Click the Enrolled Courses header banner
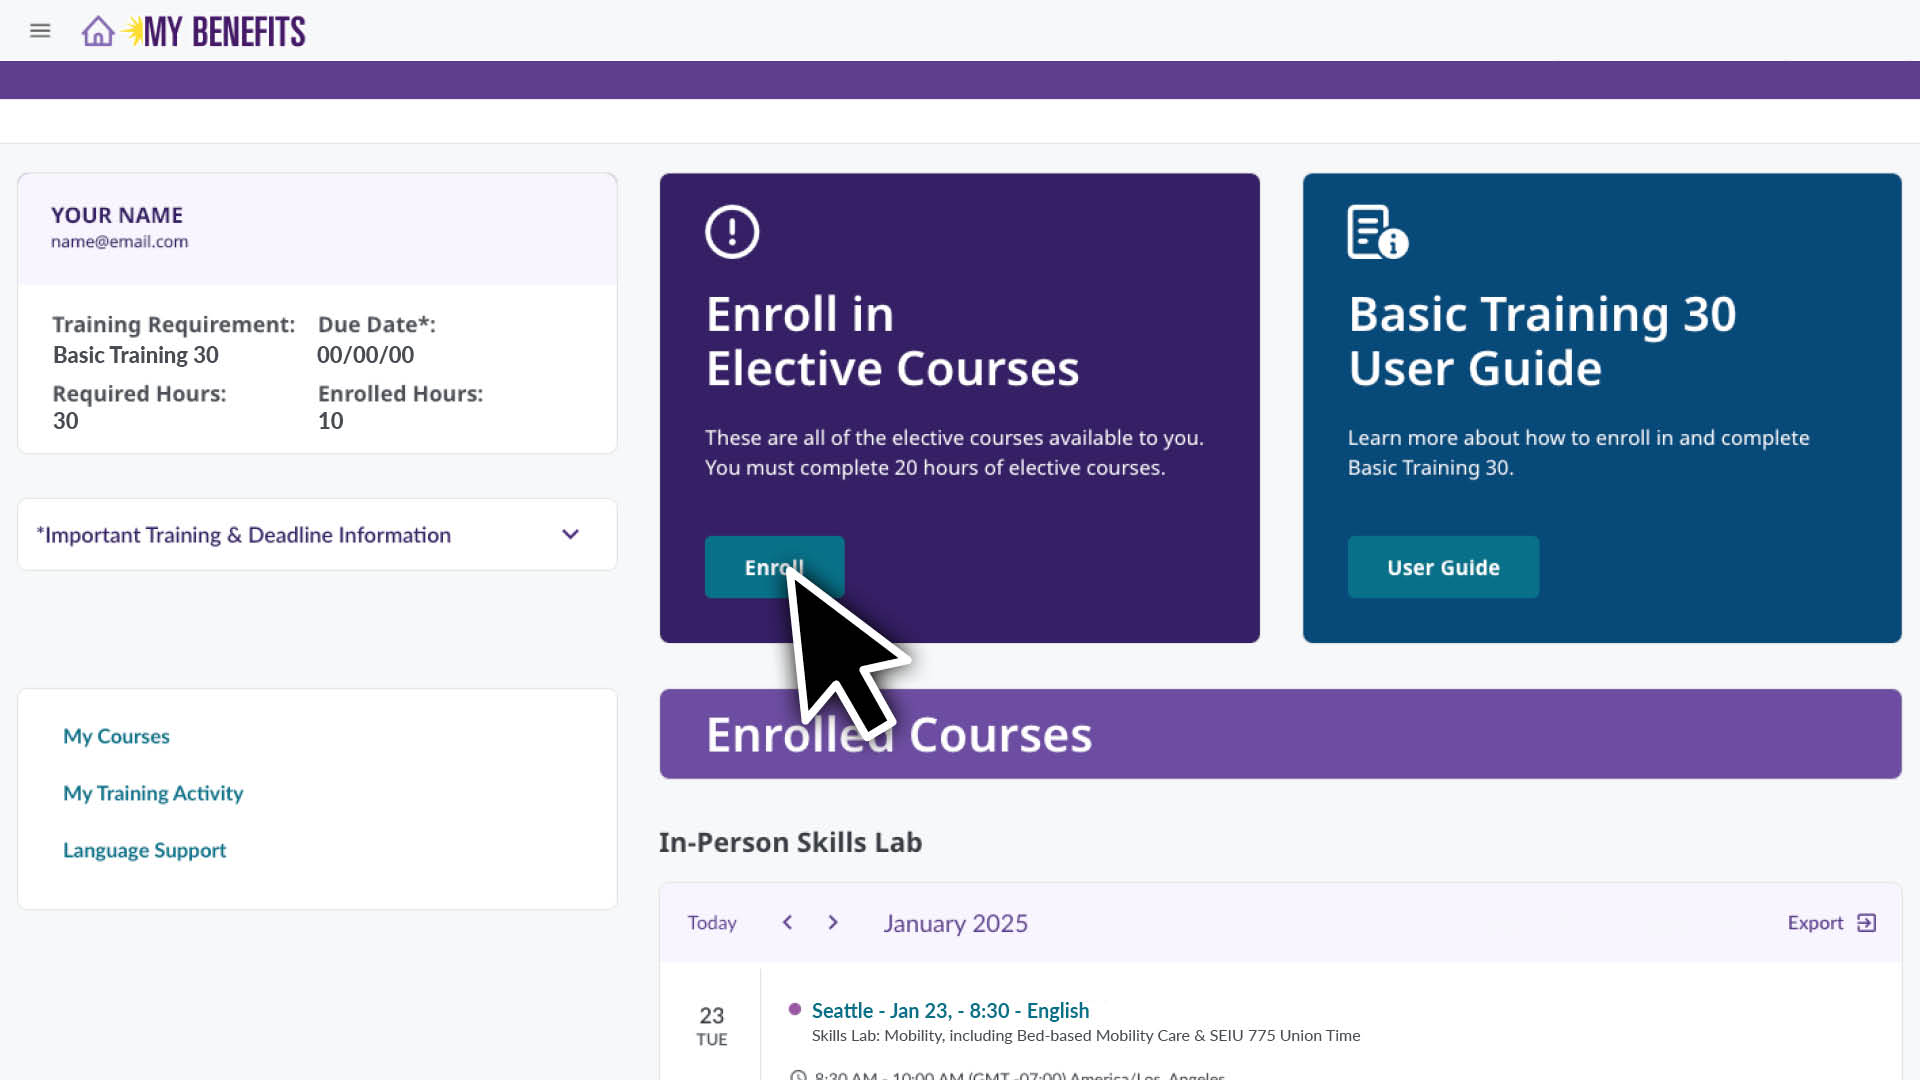1920x1080 pixels. click(x=1280, y=735)
